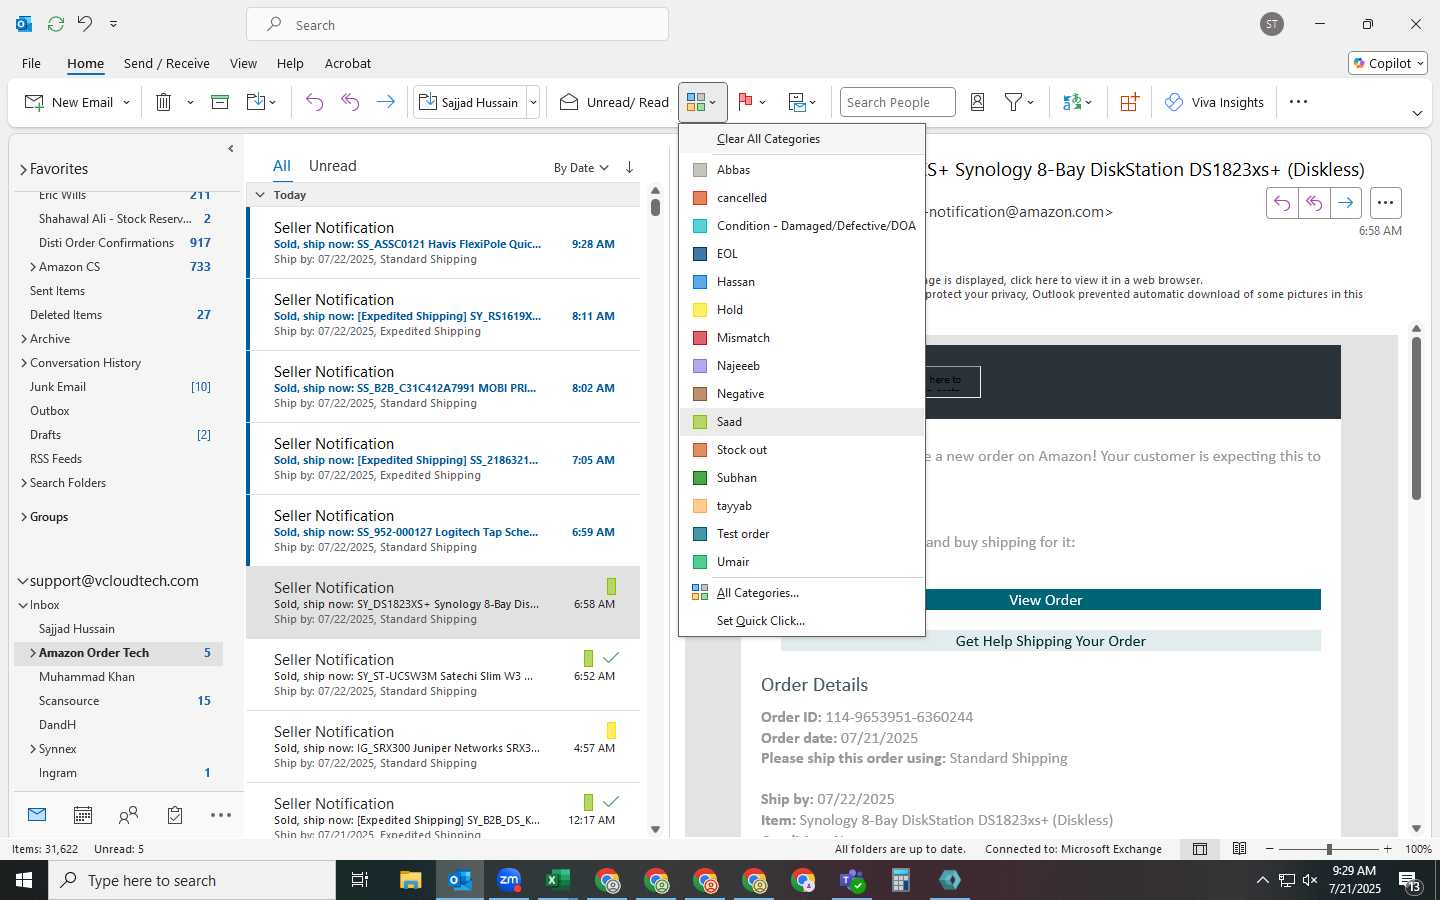Select the cancelled orange category
The width and height of the screenshot is (1440, 900).
point(802,198)
